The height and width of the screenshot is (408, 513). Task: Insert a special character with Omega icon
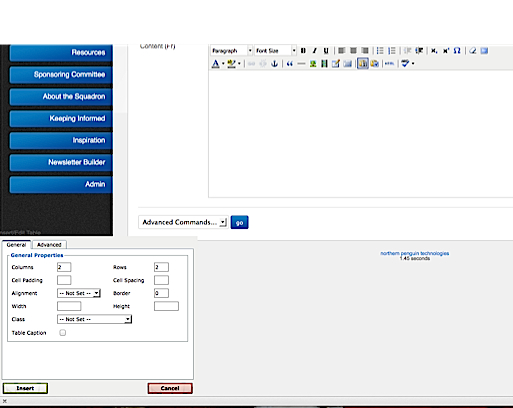tap(457, 51)
